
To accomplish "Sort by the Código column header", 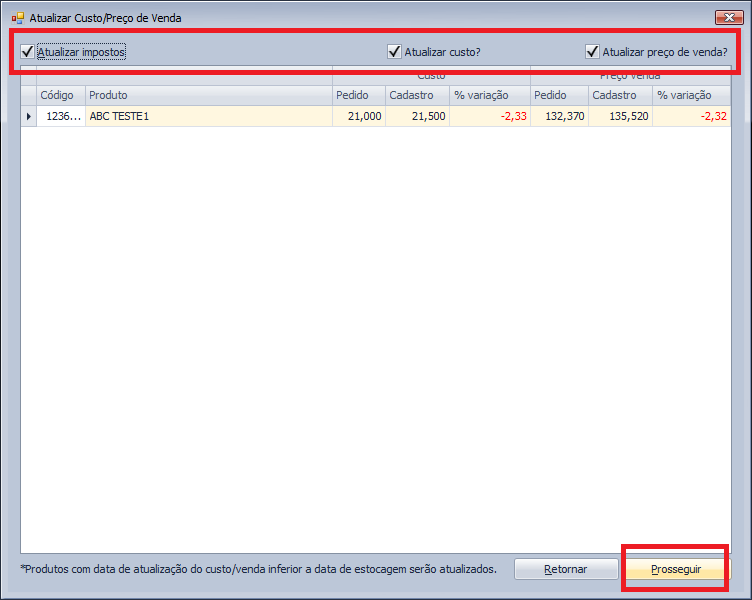I will point(57,96).
